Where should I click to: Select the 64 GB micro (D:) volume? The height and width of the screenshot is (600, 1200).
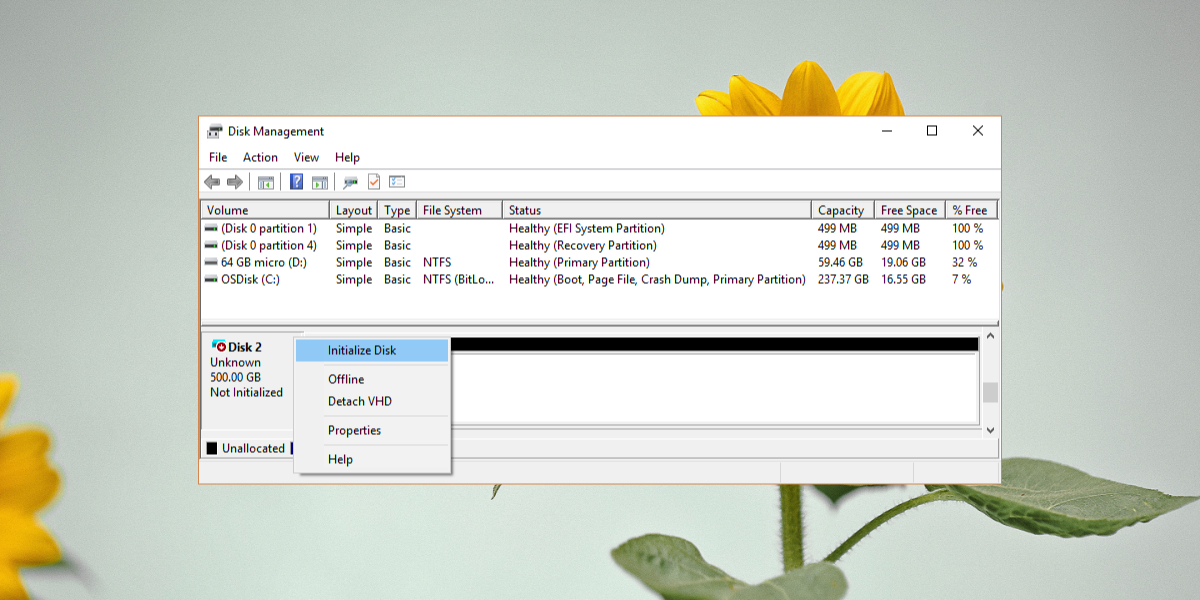click(263, 262)
